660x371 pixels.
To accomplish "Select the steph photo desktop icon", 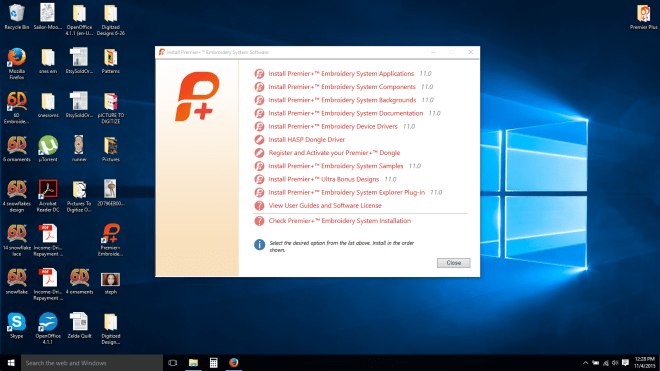I will coord(111,282).
